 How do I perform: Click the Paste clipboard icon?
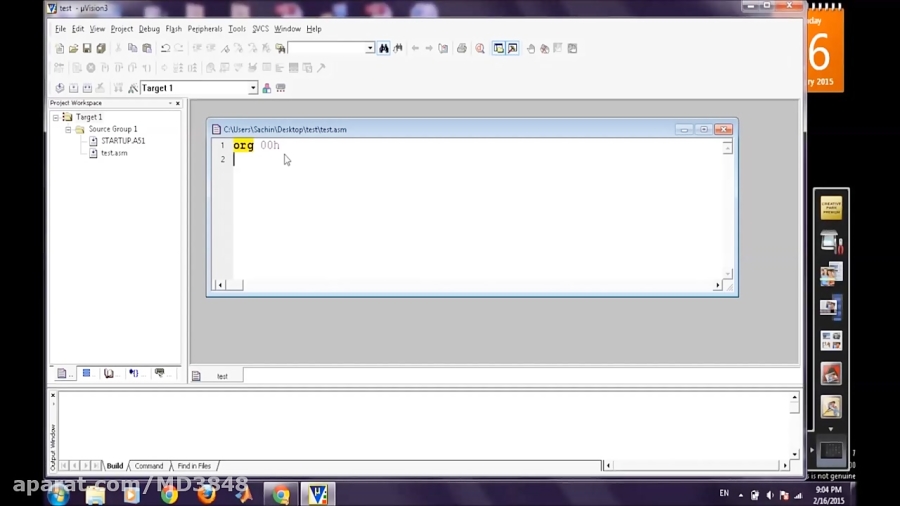147,49
